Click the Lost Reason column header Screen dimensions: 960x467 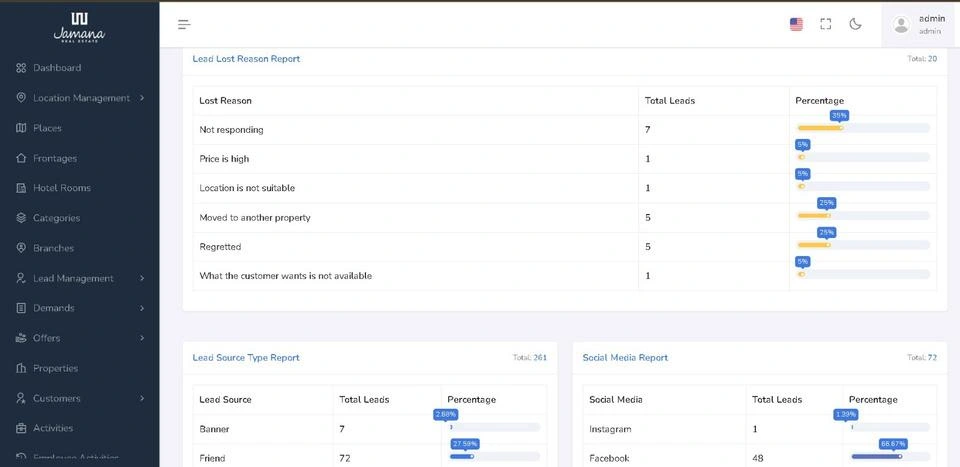coord(225,100)
